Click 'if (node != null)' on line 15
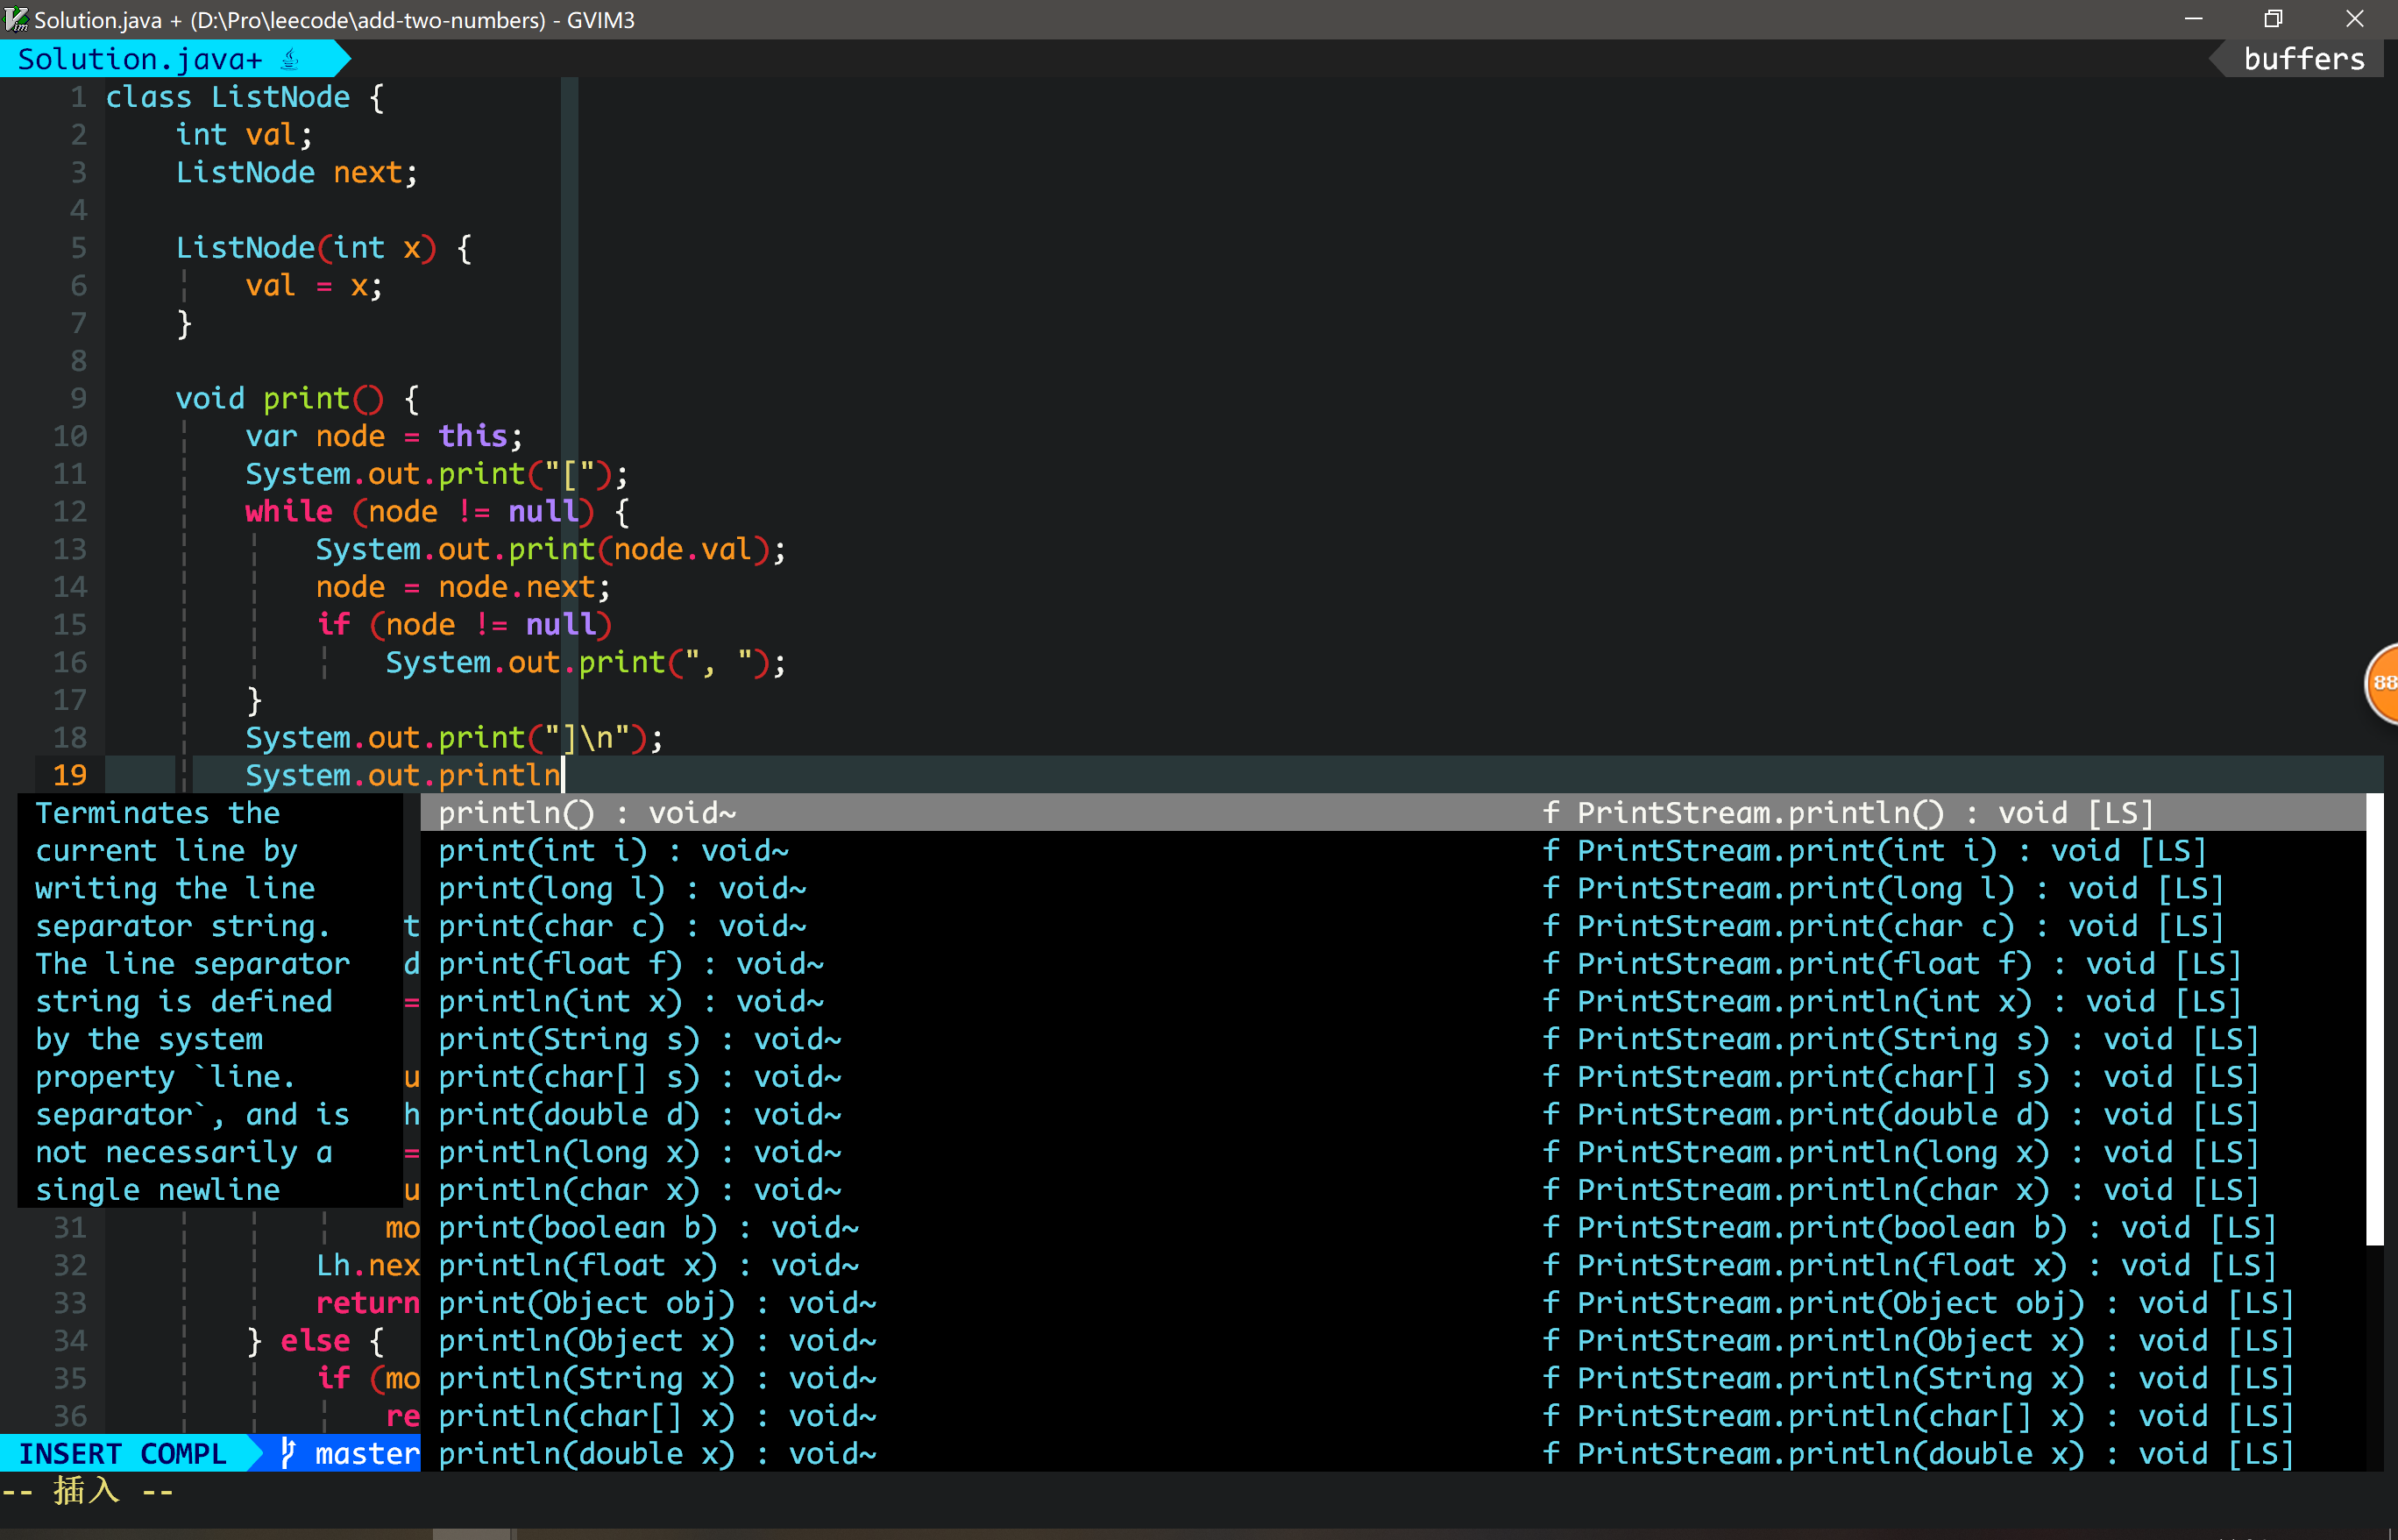 [464, 625]
